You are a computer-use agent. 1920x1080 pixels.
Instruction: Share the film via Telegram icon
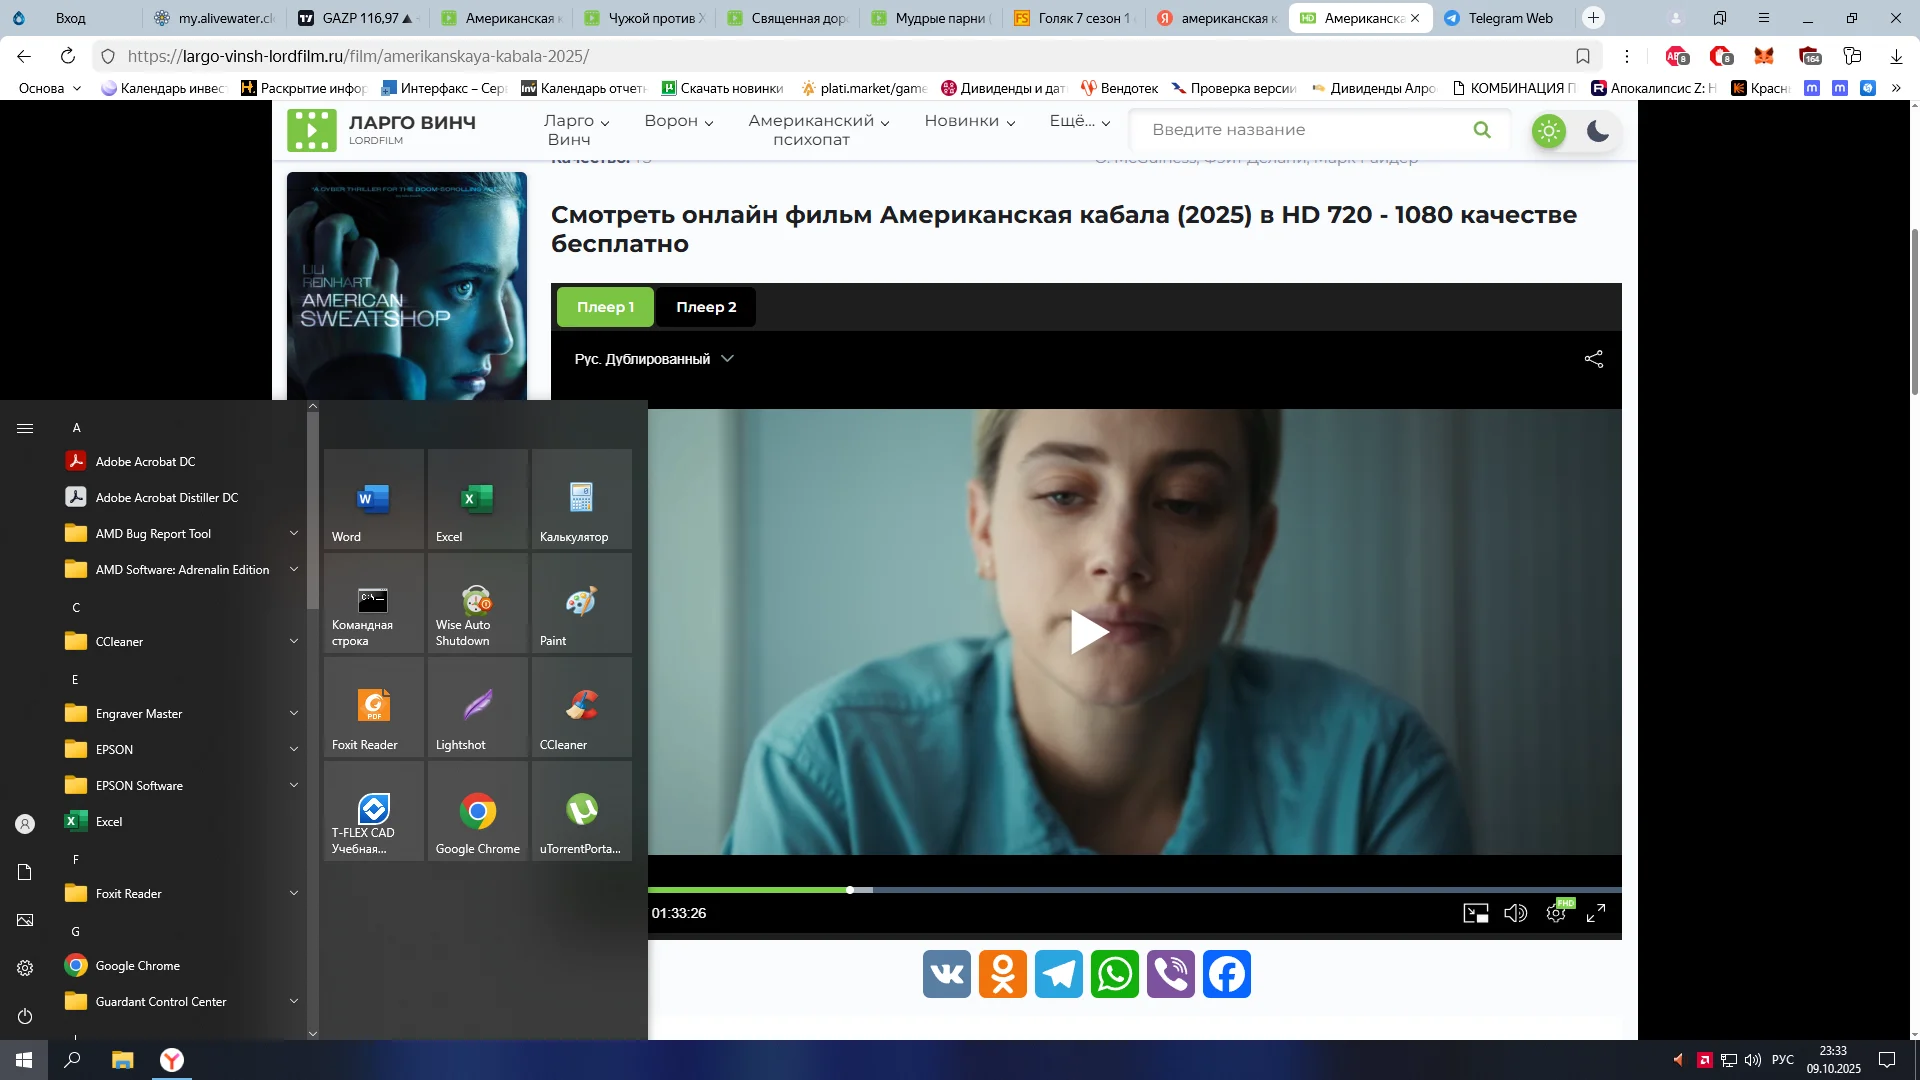point(1059,974)
